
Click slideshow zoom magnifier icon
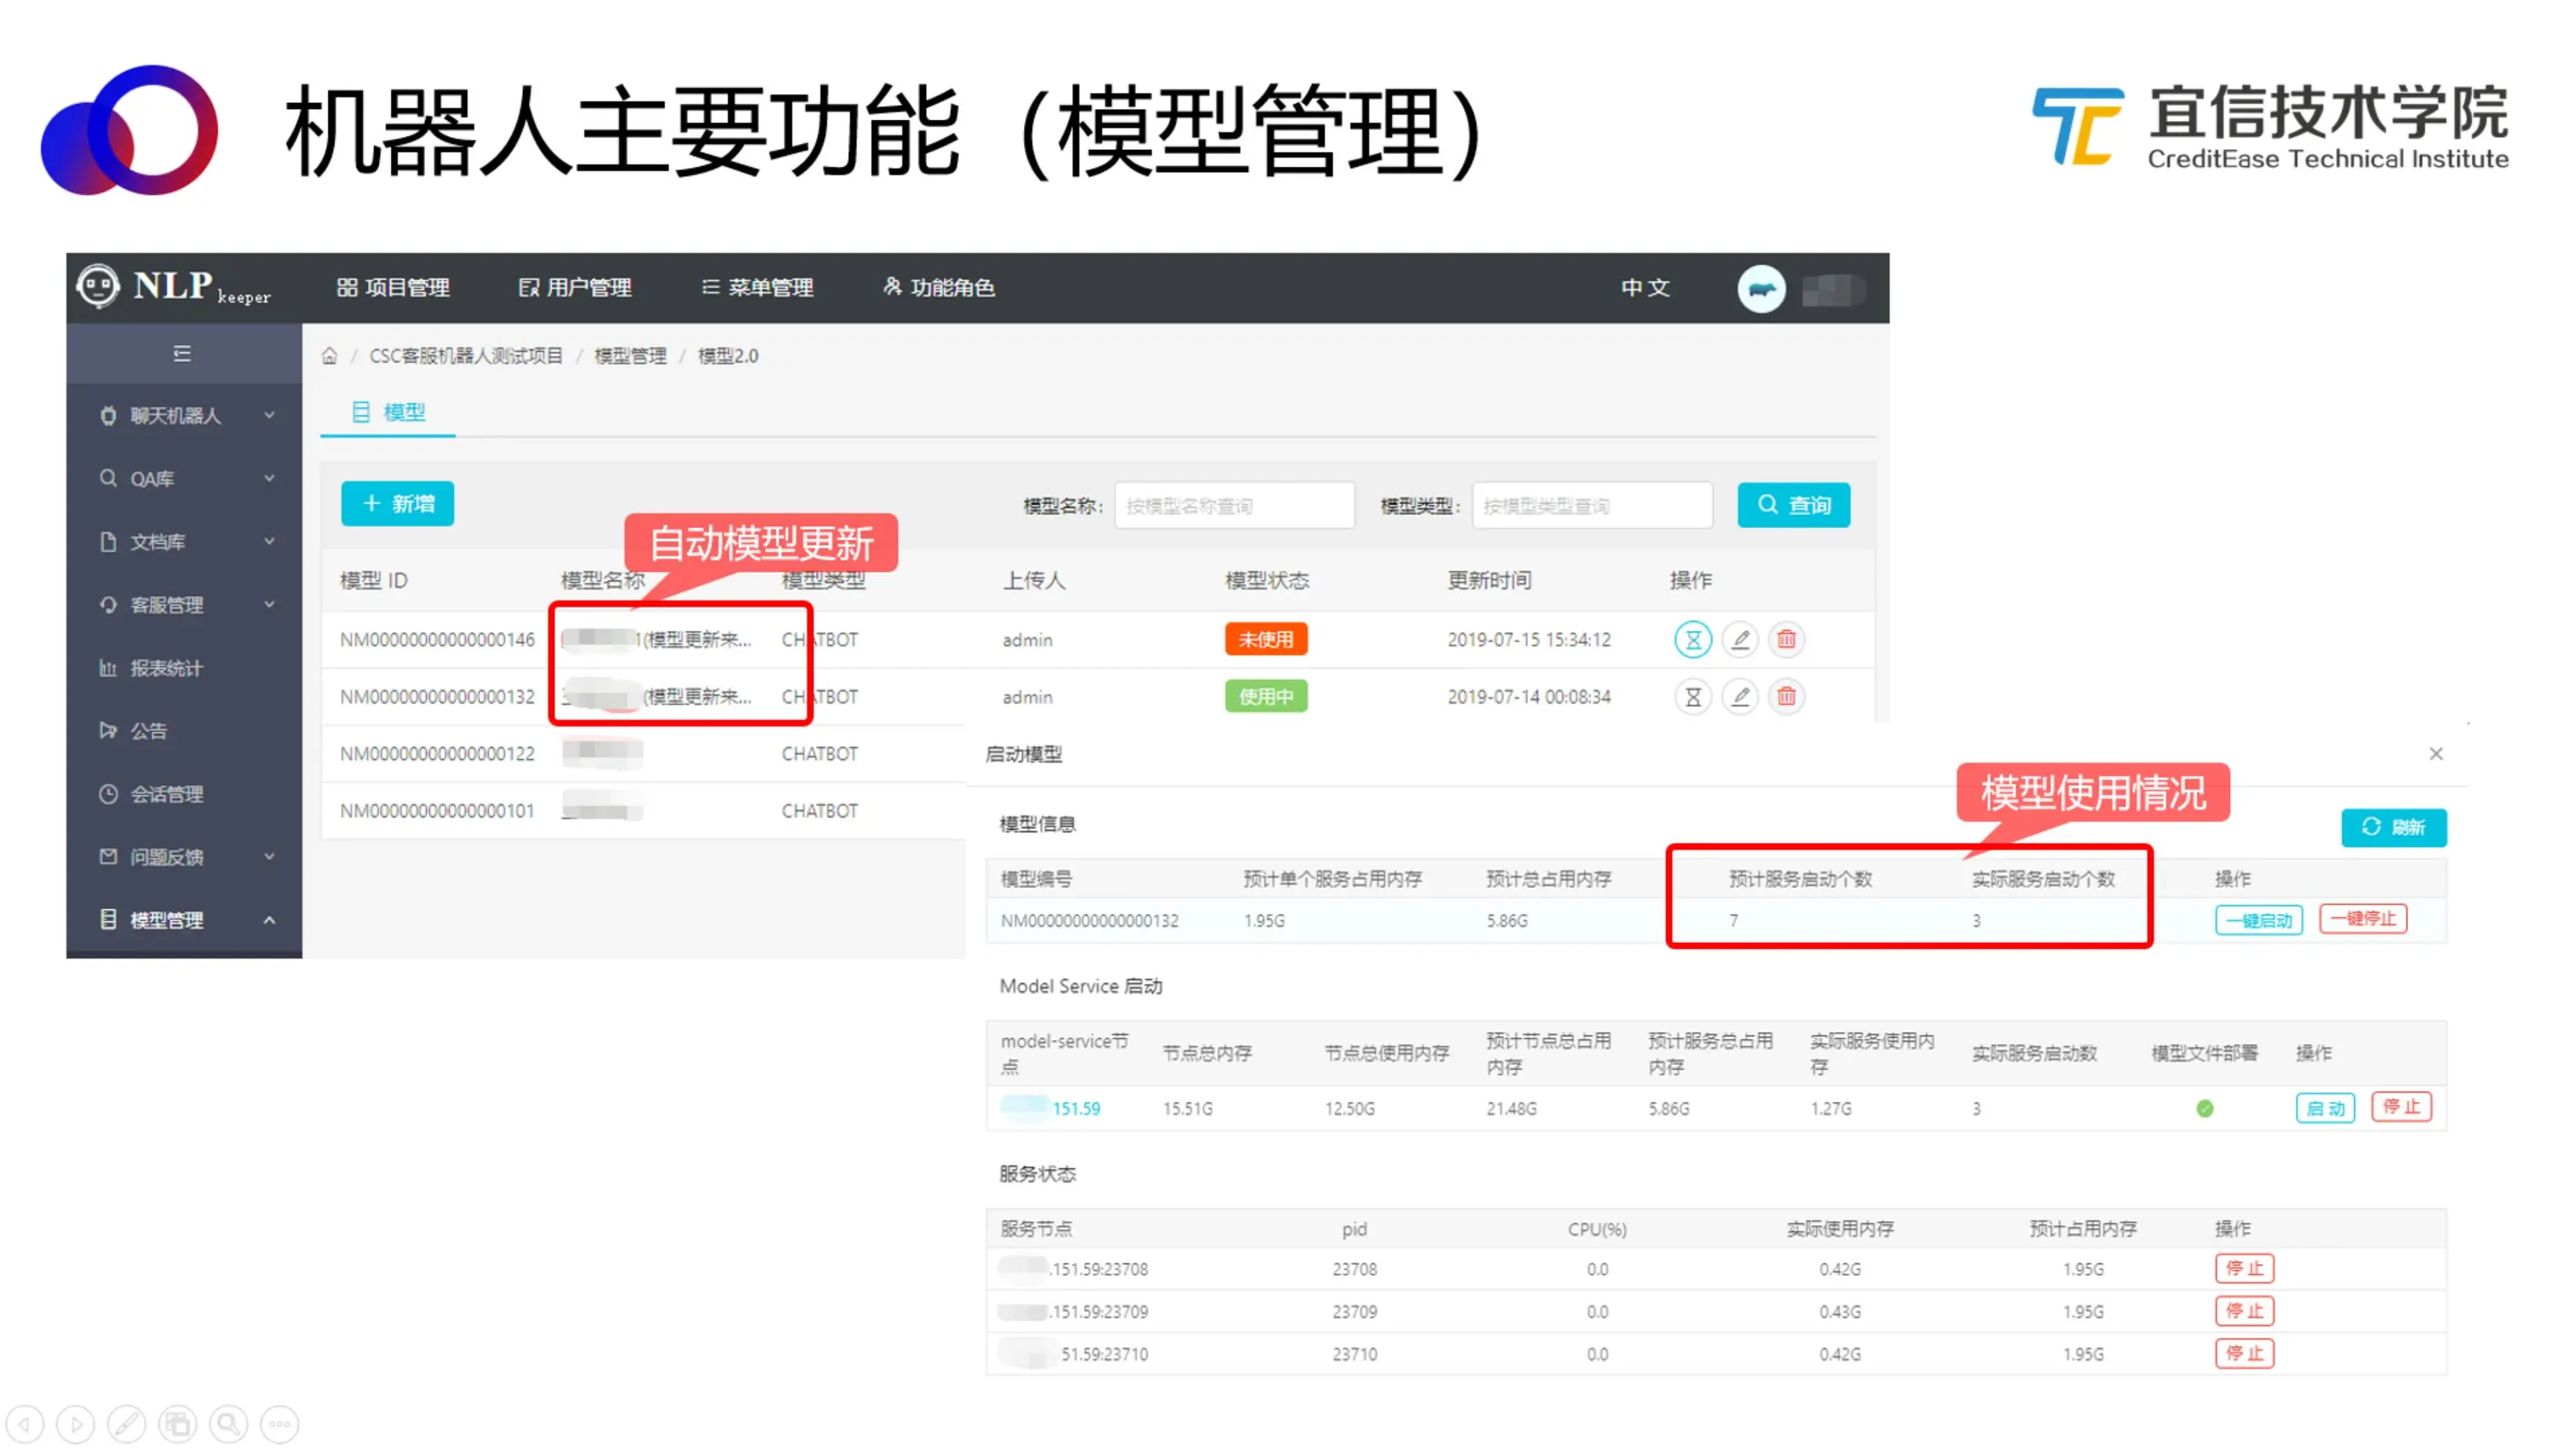[229, 1423]
